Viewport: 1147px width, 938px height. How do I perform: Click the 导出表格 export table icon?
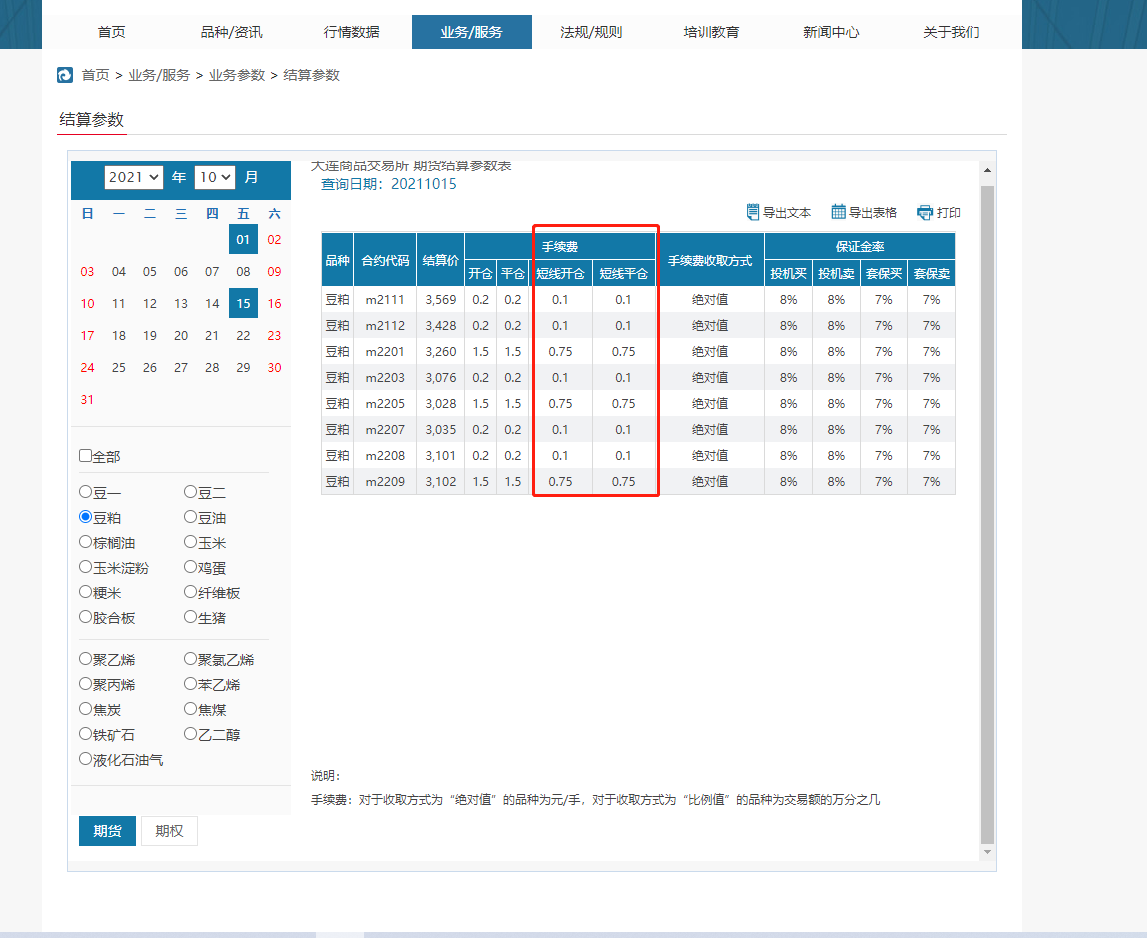coord(838,212)
